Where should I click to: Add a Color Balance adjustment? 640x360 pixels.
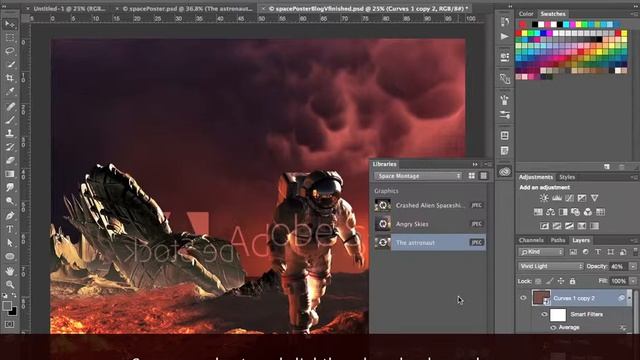[551, 212]
